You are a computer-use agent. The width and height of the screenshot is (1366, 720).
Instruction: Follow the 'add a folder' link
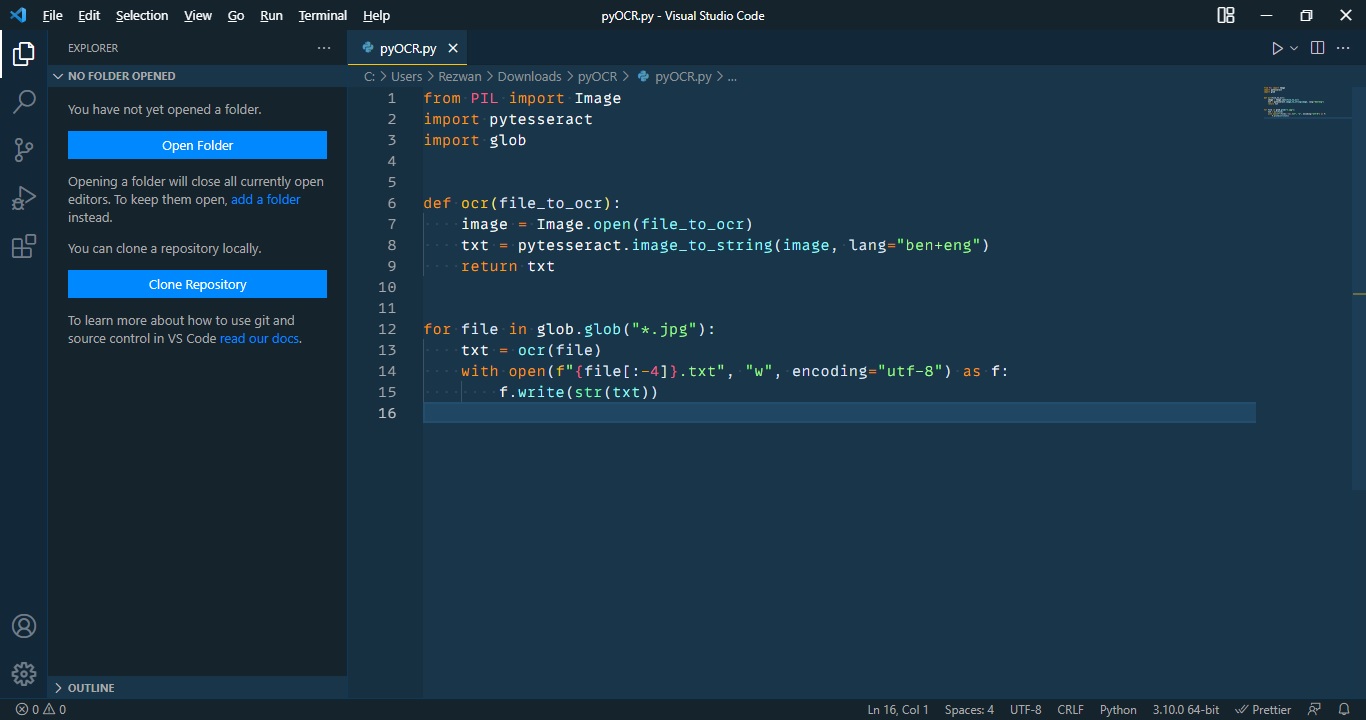pos(266,199)
